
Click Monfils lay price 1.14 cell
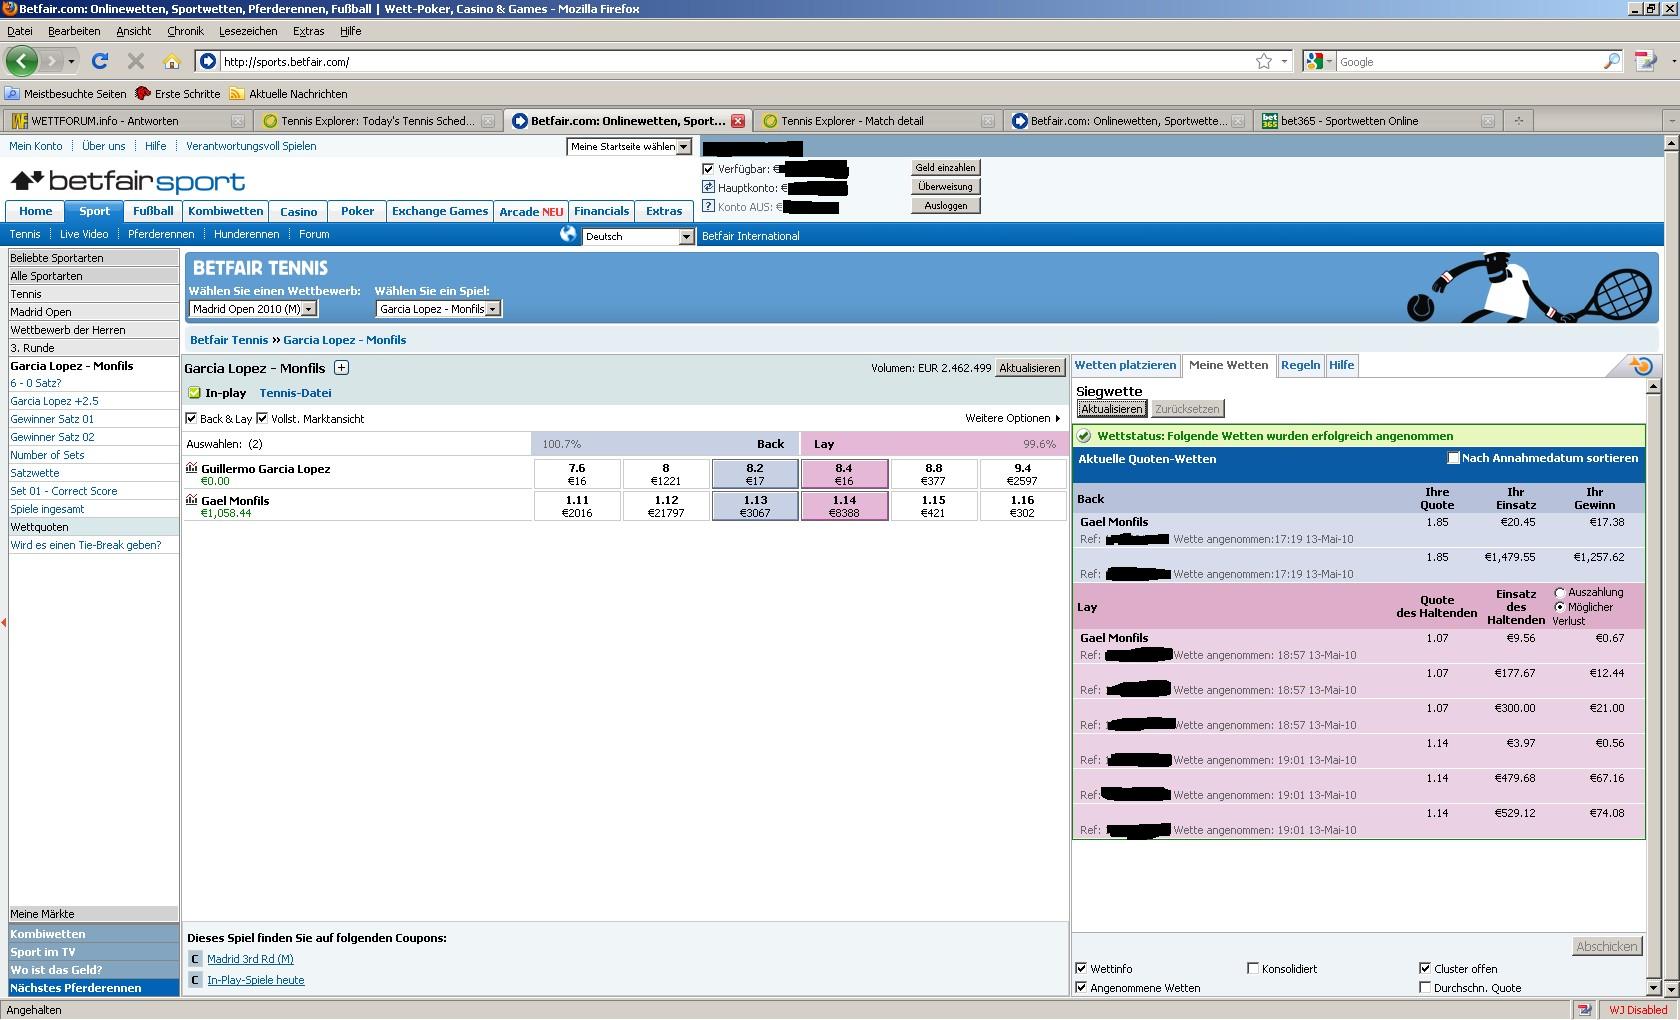(x=844, y=506)
